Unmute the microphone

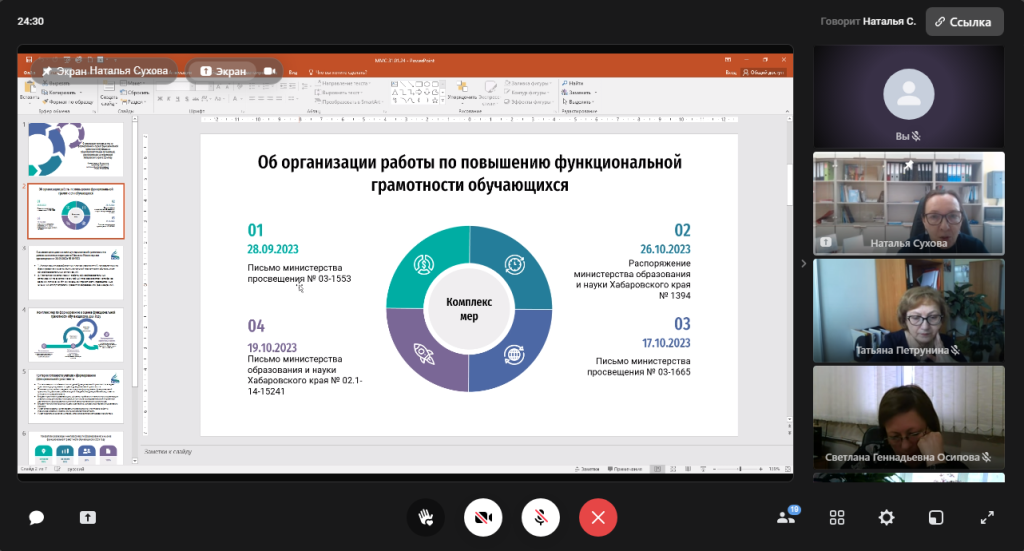(540, 517)
